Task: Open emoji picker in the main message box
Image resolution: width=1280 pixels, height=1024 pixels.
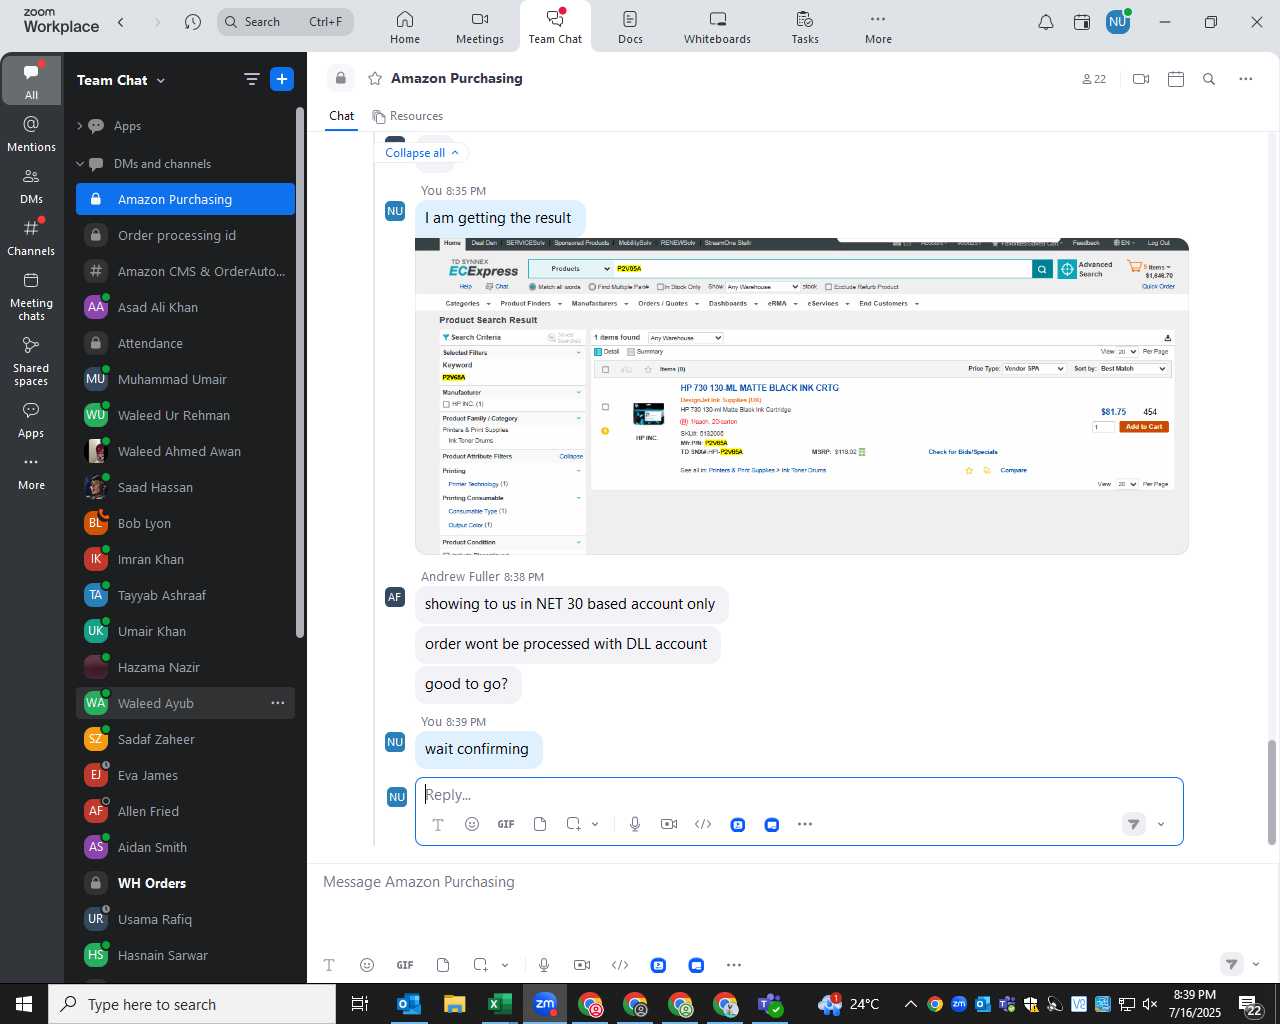Action: (x=367, y=965)
